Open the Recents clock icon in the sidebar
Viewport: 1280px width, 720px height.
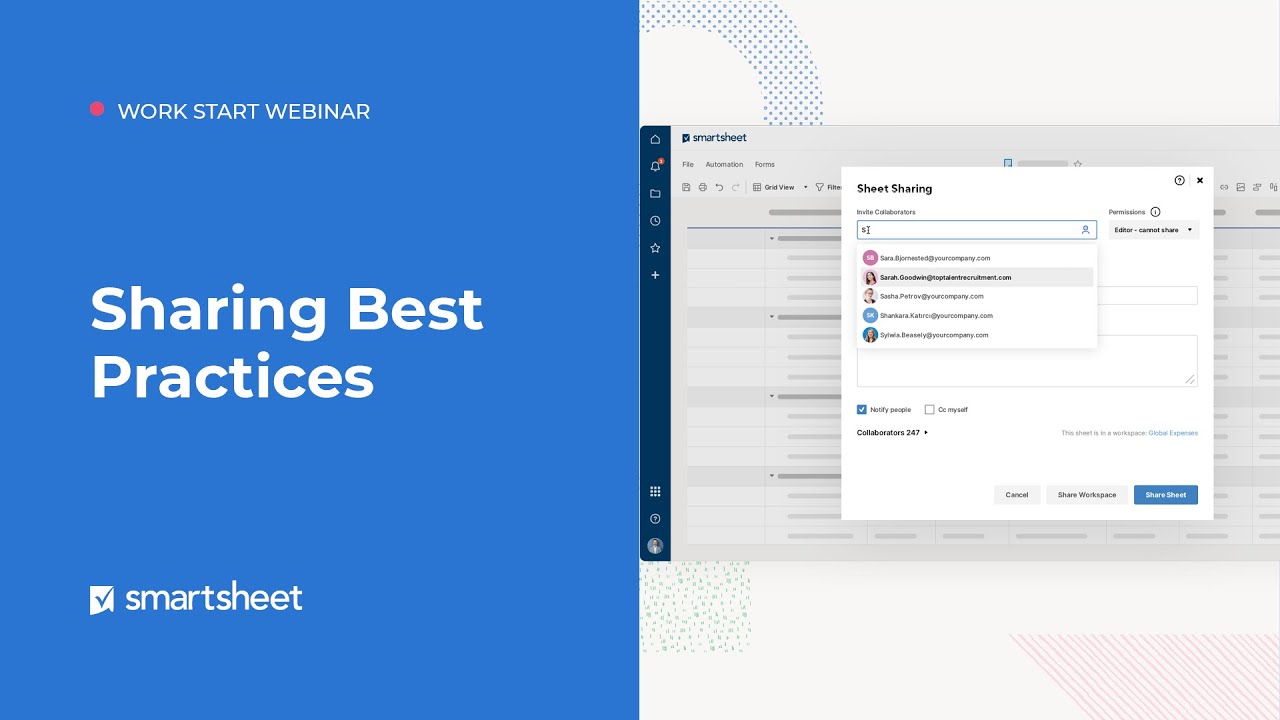pyautogui.click(x=655, y=221)
